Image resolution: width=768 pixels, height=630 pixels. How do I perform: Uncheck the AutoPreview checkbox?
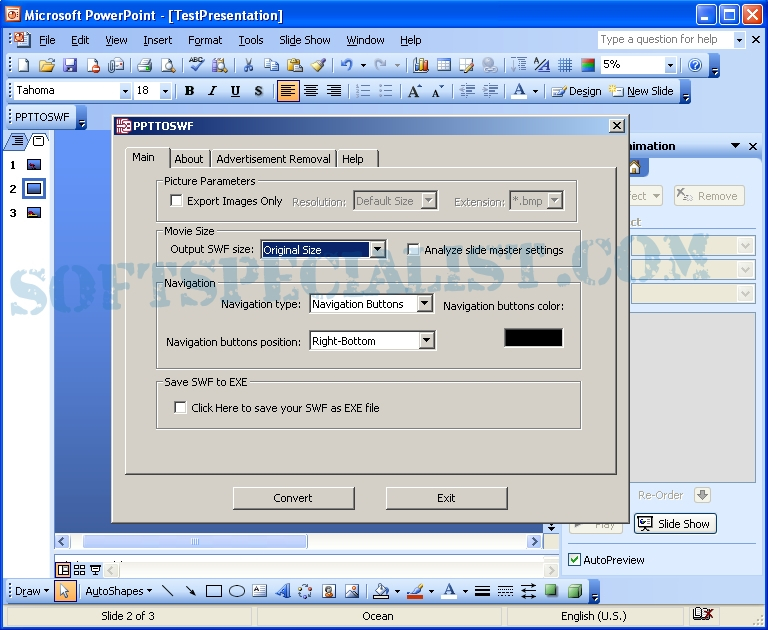(574, 559)
